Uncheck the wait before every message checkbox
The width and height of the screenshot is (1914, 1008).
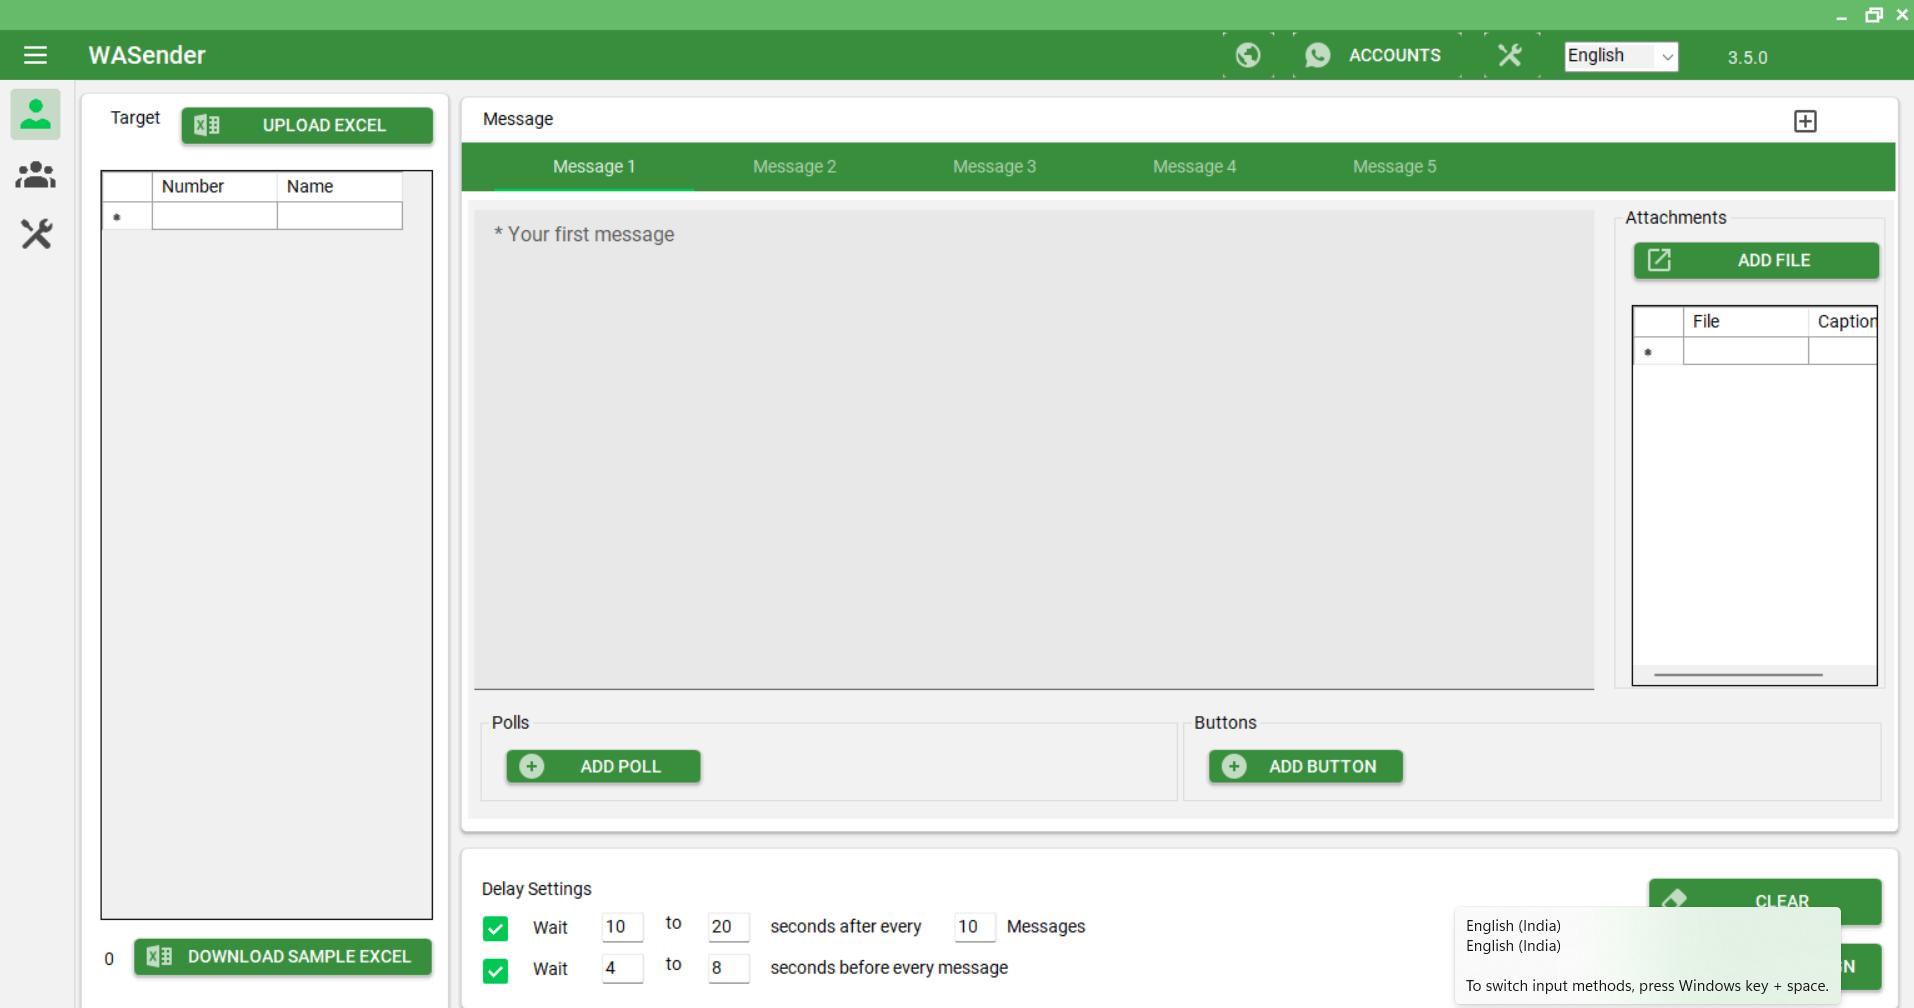495,968
